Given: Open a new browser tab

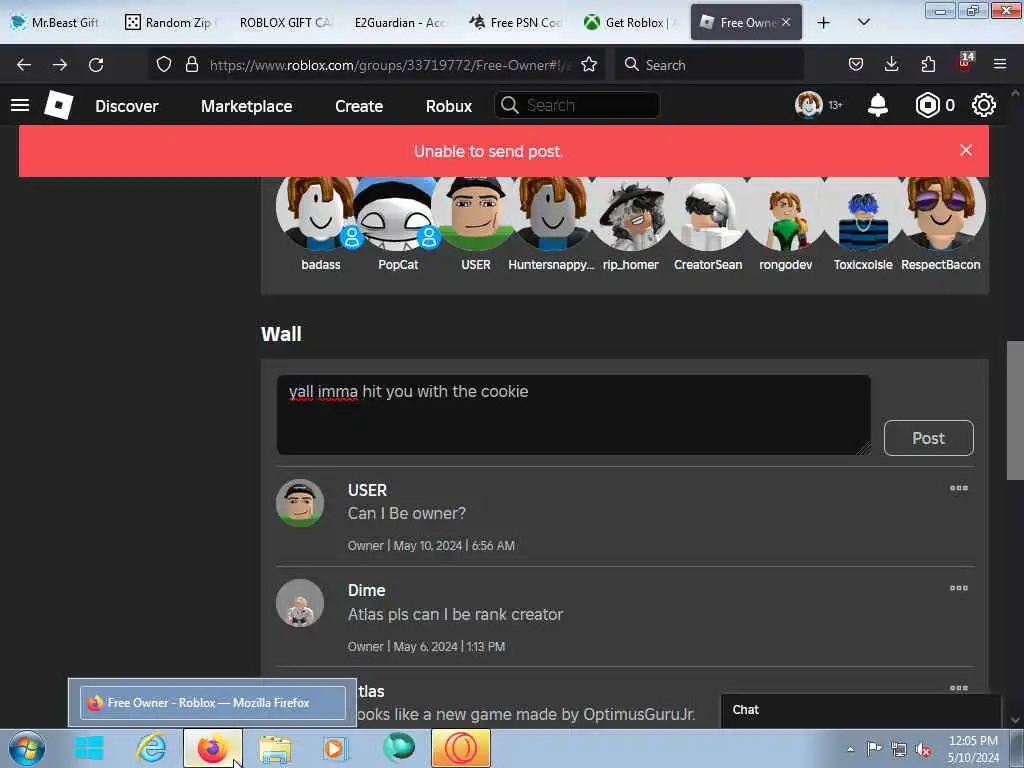Looking at the screenshot, I should (824, 22).
